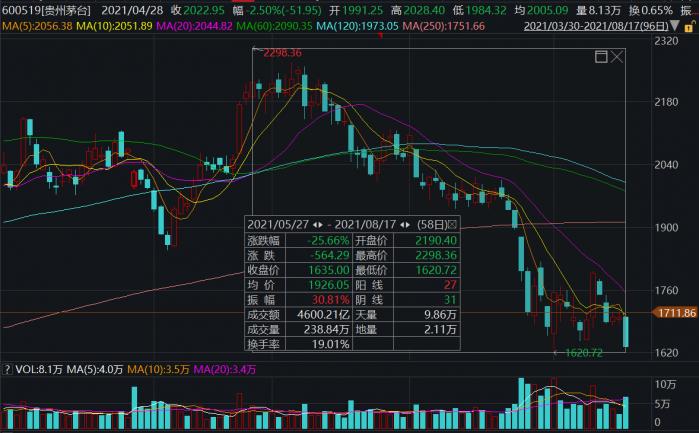699x433 pixels.
Task: Click the 2298.36 high price annotation
Action: click(x=282, y=53)
